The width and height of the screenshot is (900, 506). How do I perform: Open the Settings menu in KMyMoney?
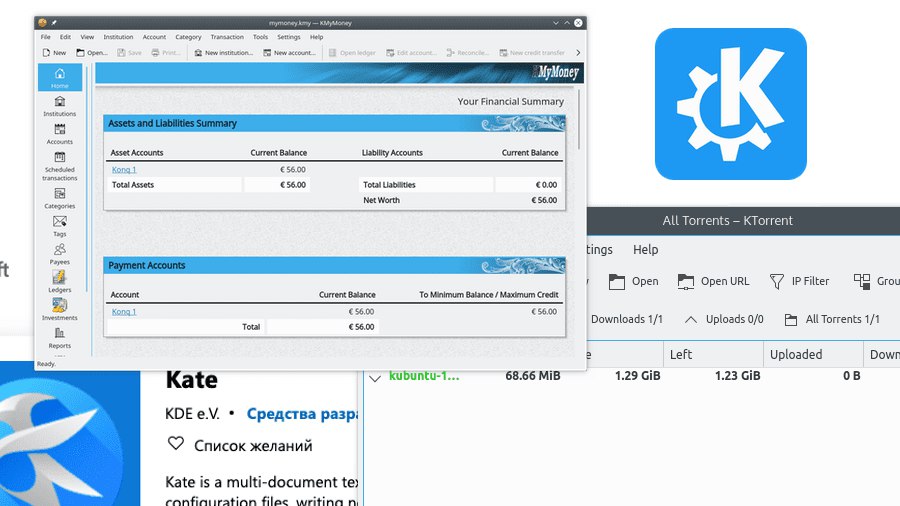click(289, 37)
